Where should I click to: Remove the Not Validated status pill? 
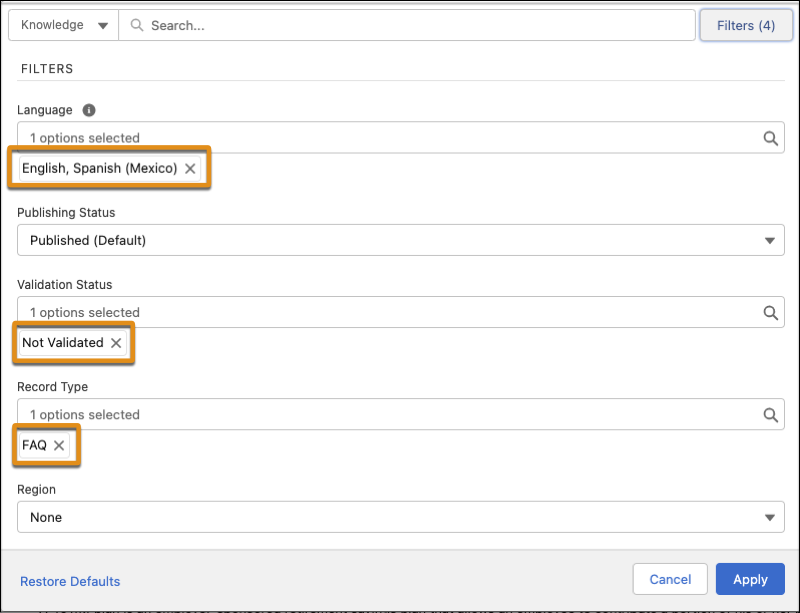(x=115, y=341)
